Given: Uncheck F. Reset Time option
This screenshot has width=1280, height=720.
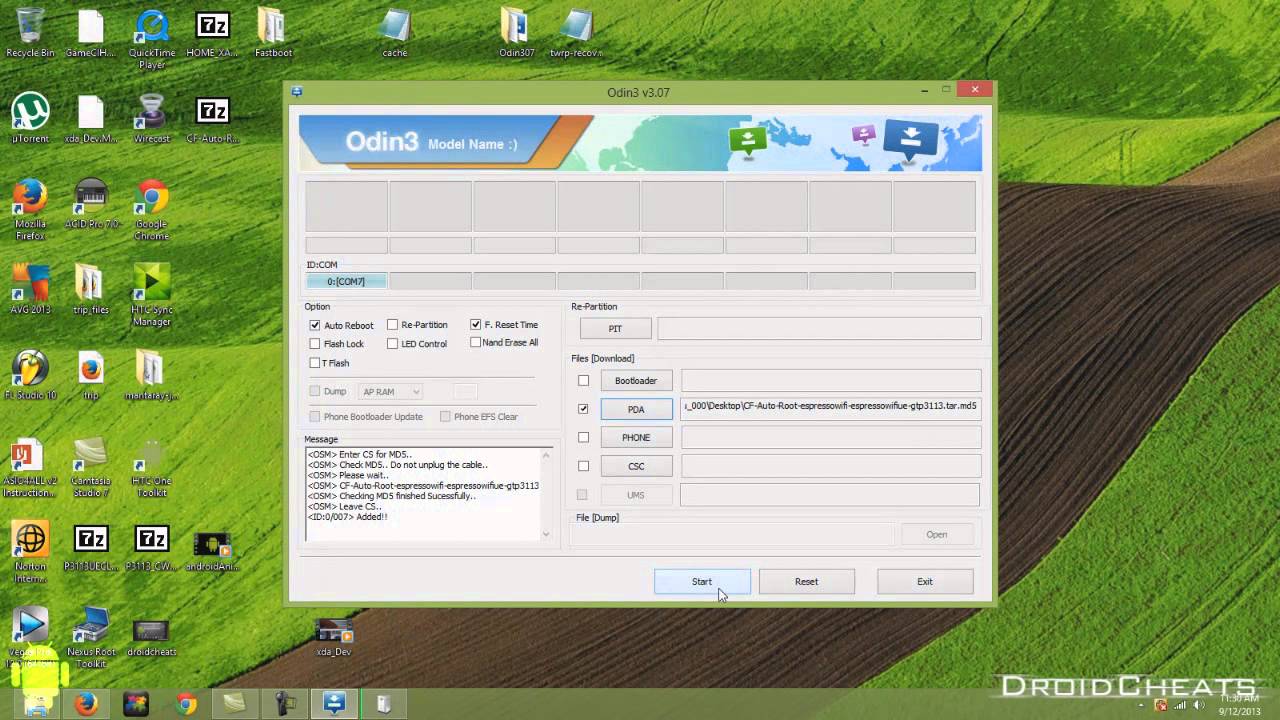Looking at the screenshot, I should (x=475, y=325).
